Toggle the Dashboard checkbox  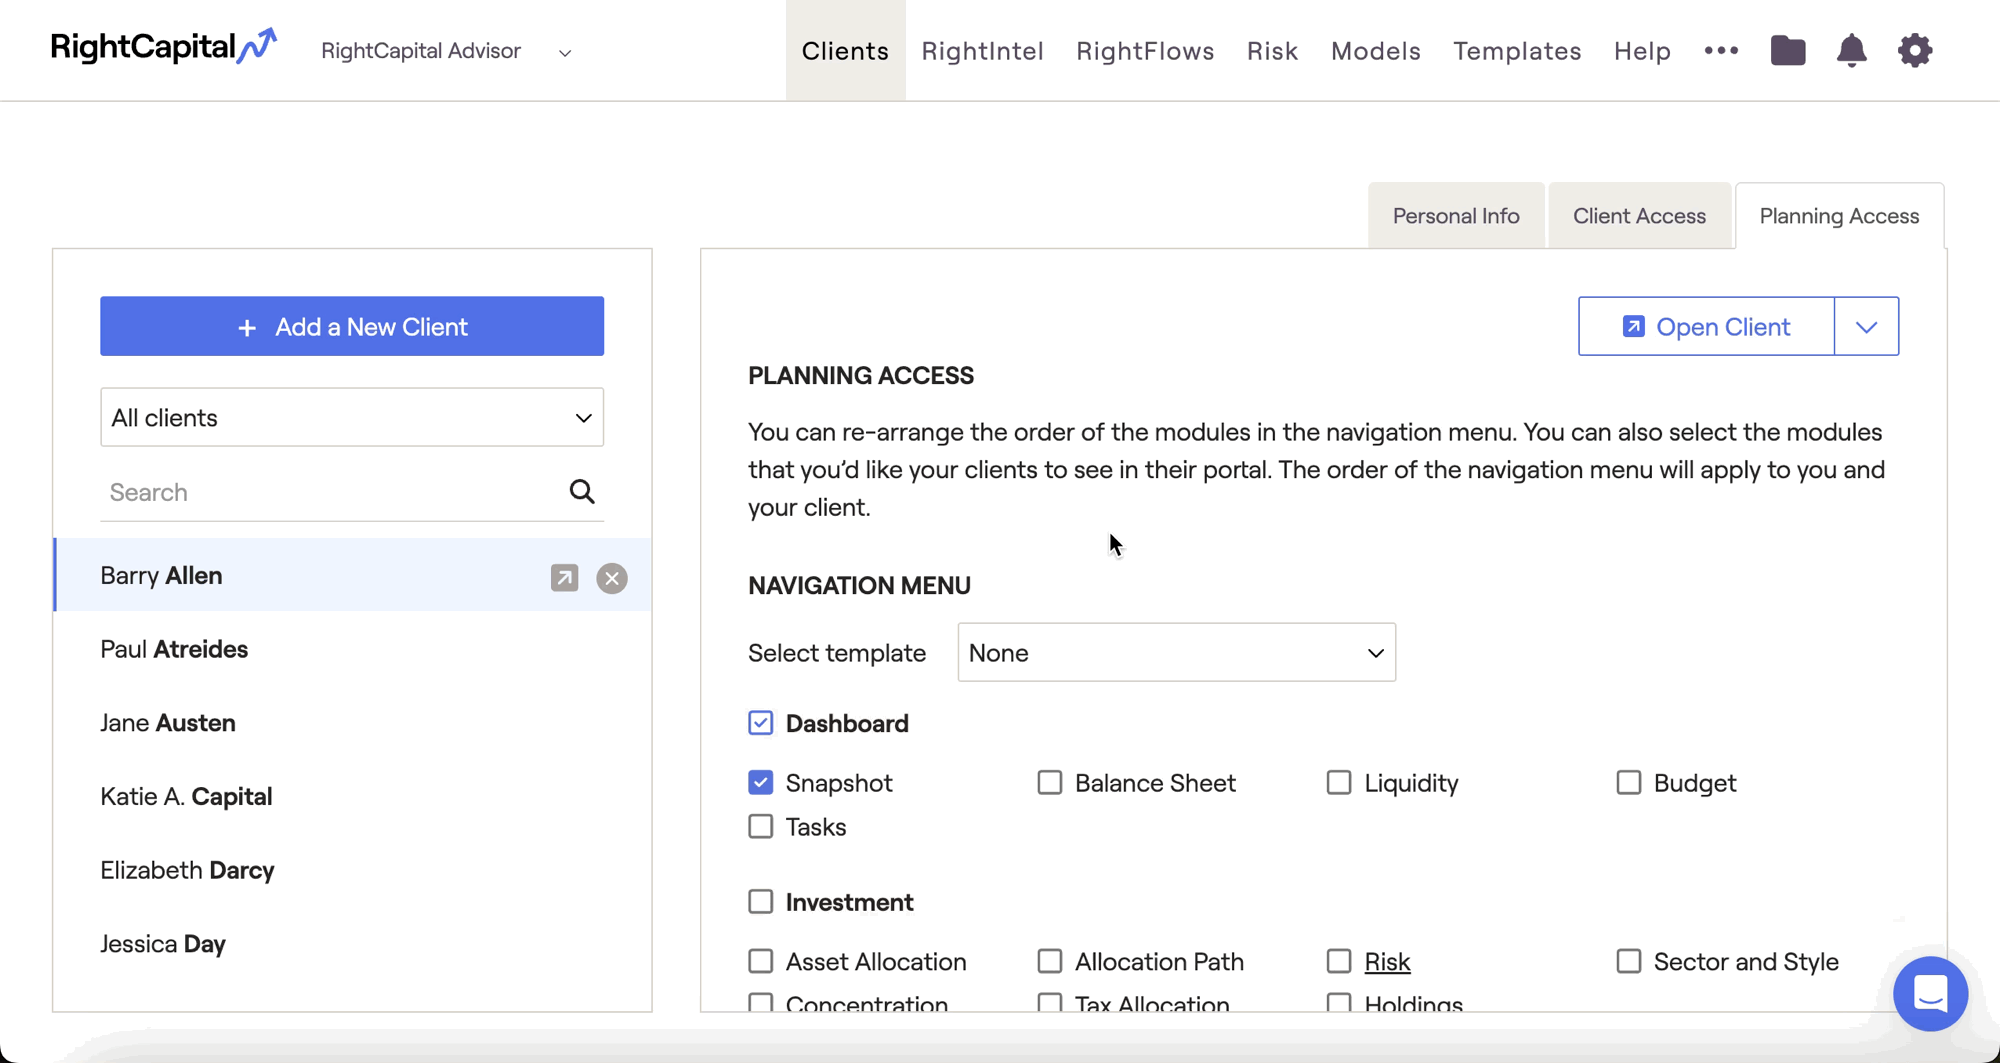(x=761, y=723)
